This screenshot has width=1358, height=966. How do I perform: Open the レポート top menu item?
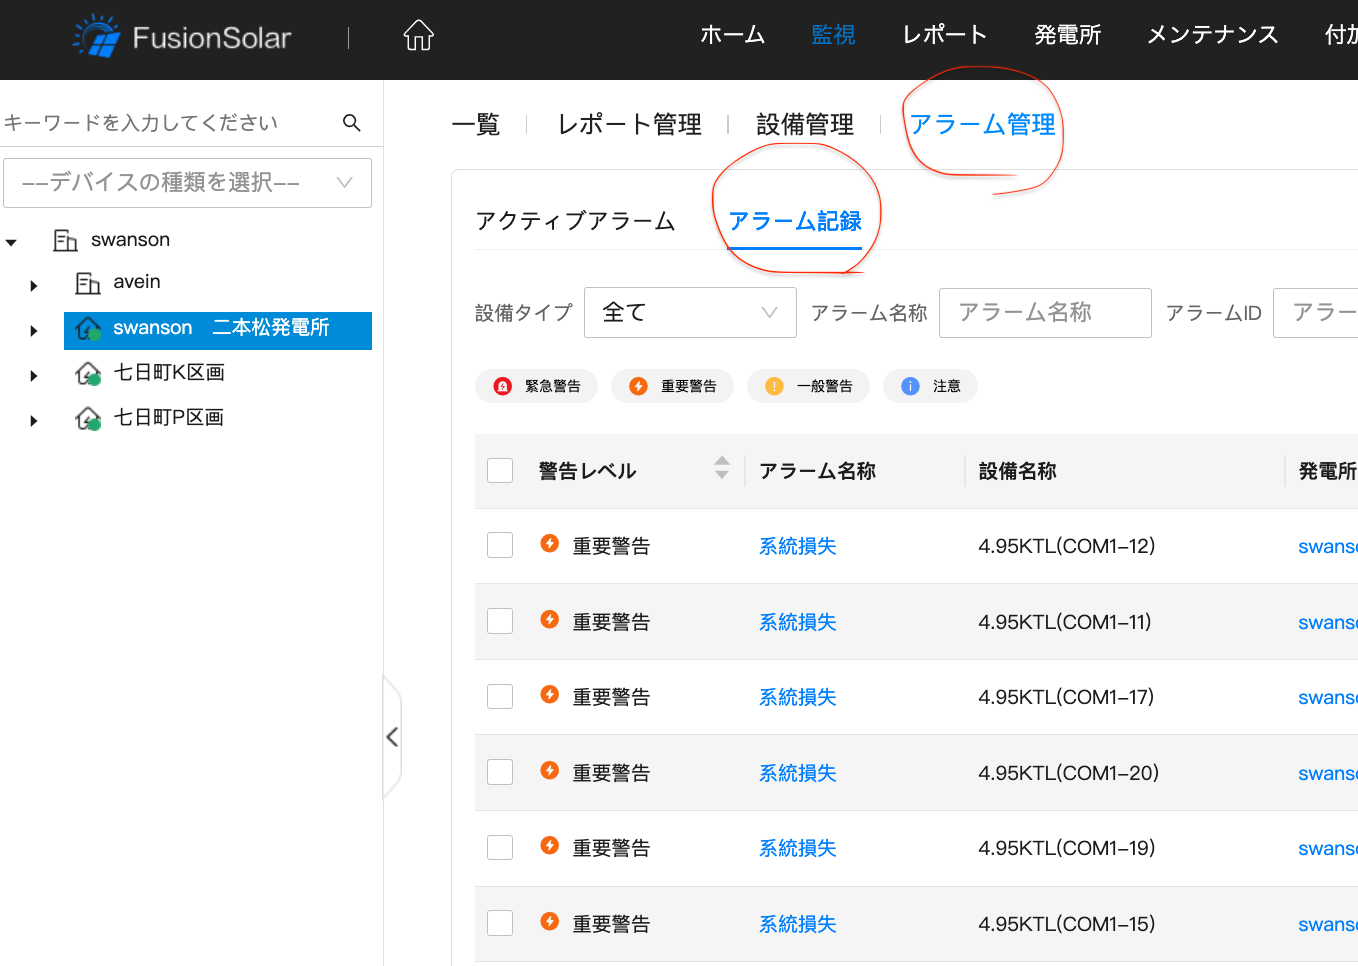pyautogui.click(x=944, y=35)
